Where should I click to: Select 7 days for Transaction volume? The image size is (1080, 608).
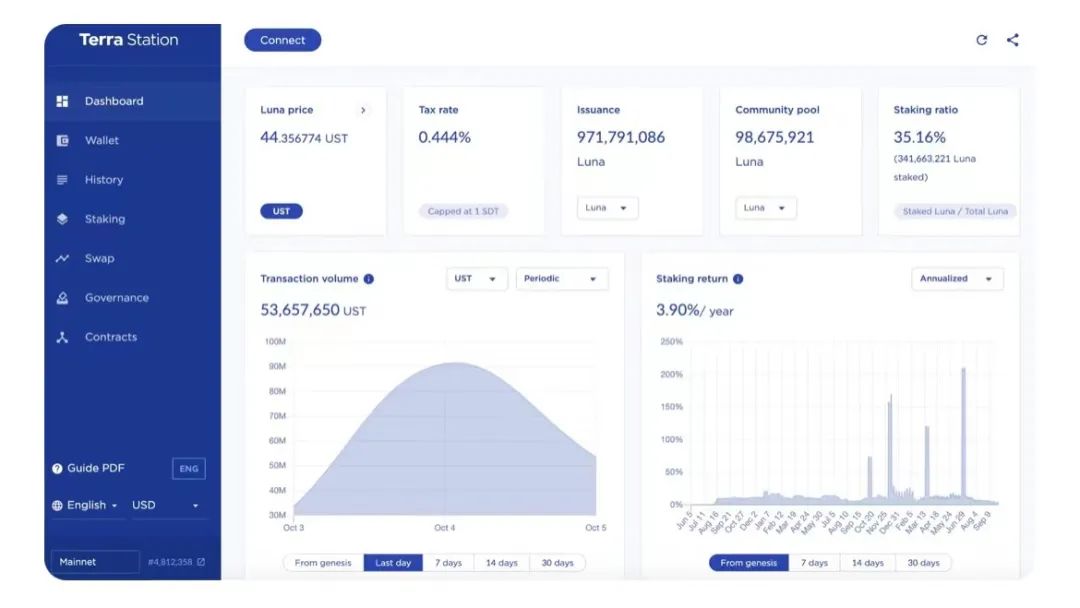[448, 563]
